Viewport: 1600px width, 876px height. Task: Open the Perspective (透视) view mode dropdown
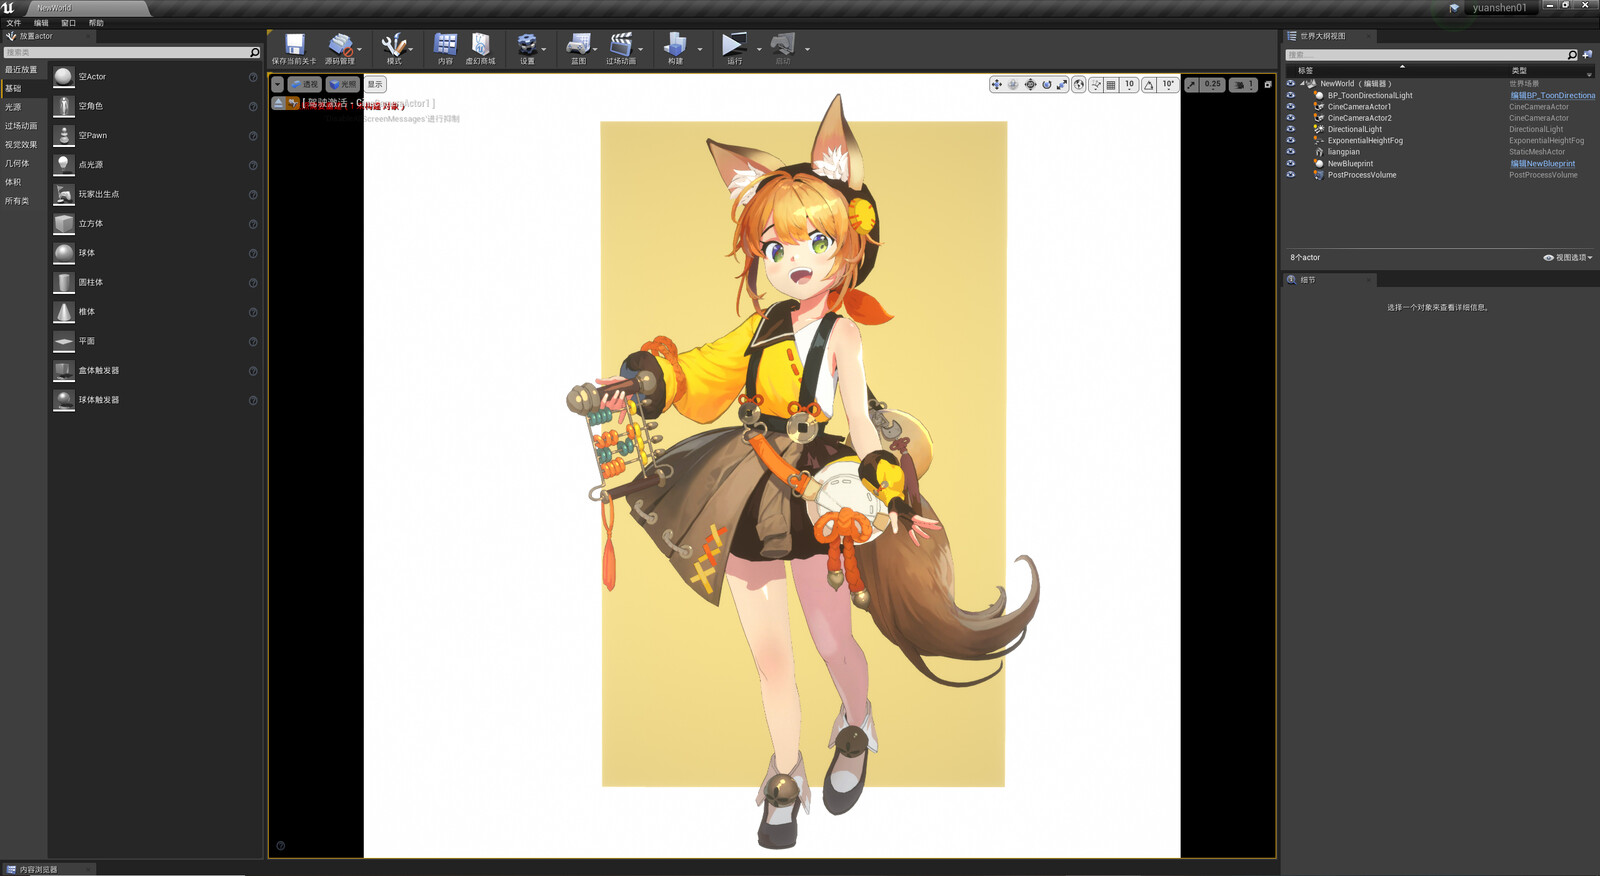[x=305, y=85]
